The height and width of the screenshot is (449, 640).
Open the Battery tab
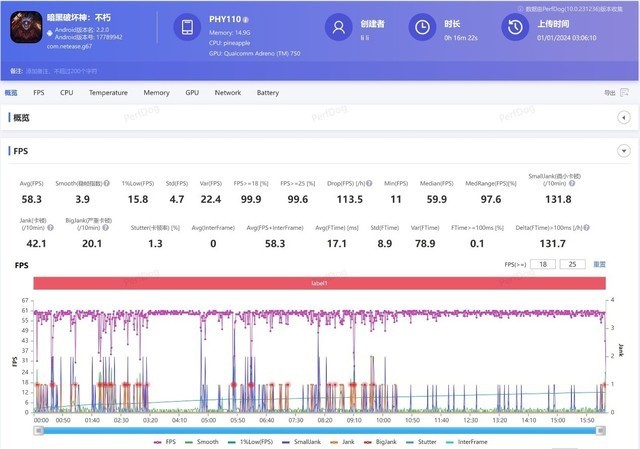tap(267, 93)
